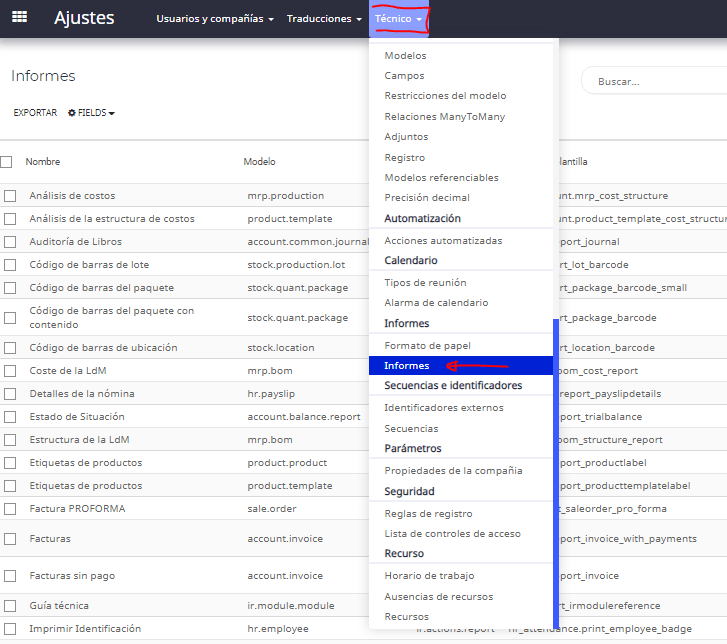Focus the Buscar search field
This screenshot has width=727, height=644.
coord(654,81)
